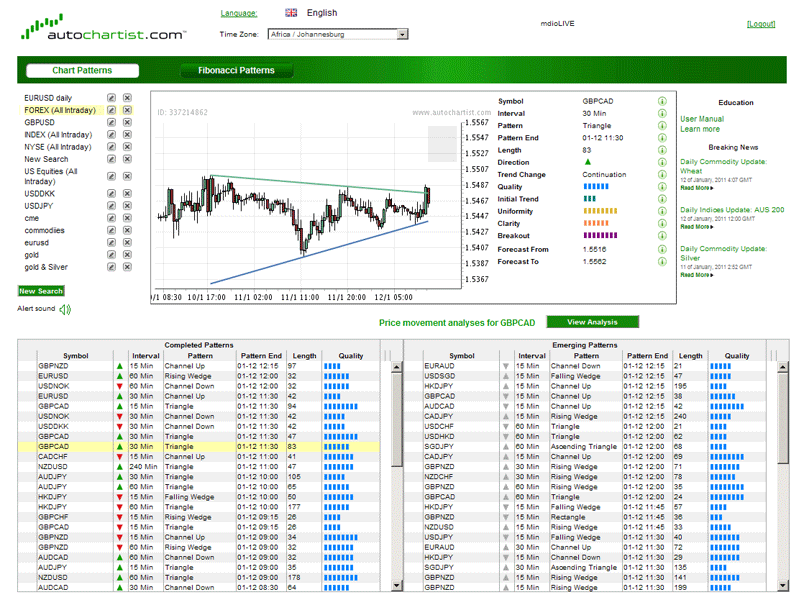Select USDSGD Falling Wedge emerging row
The image size is (804, 600).
pos(585,376)
